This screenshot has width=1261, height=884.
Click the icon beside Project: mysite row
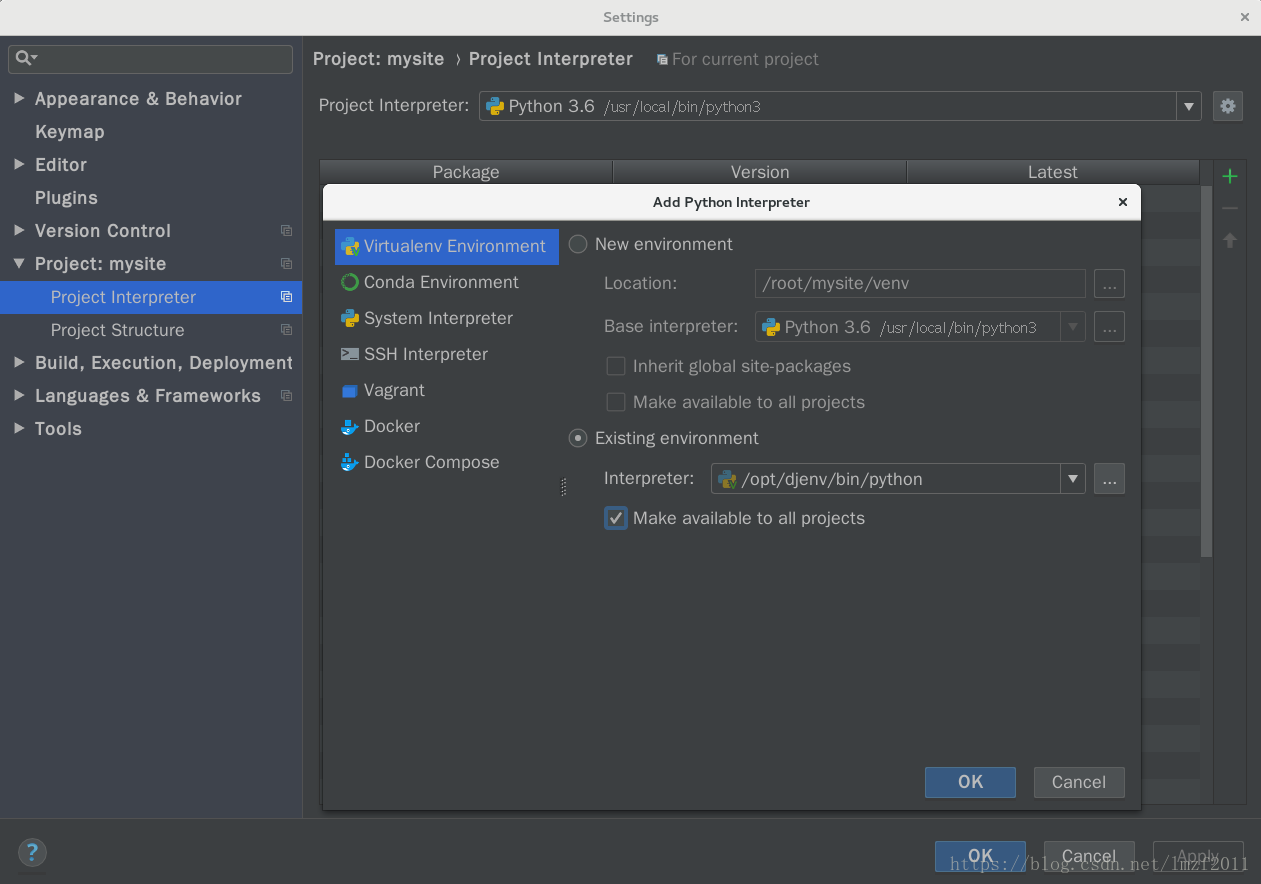(286, 264)
